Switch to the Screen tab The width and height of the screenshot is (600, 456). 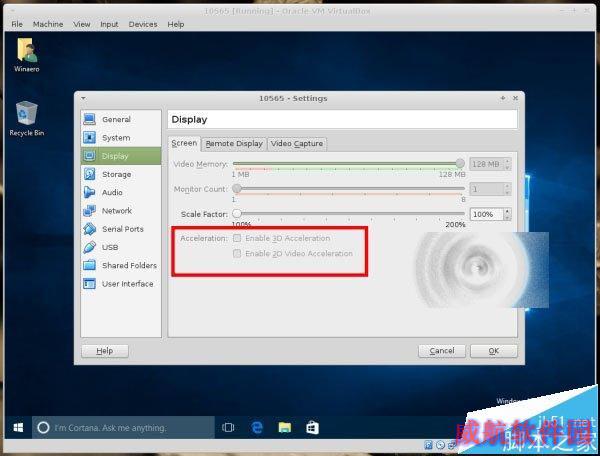(184, 143)
